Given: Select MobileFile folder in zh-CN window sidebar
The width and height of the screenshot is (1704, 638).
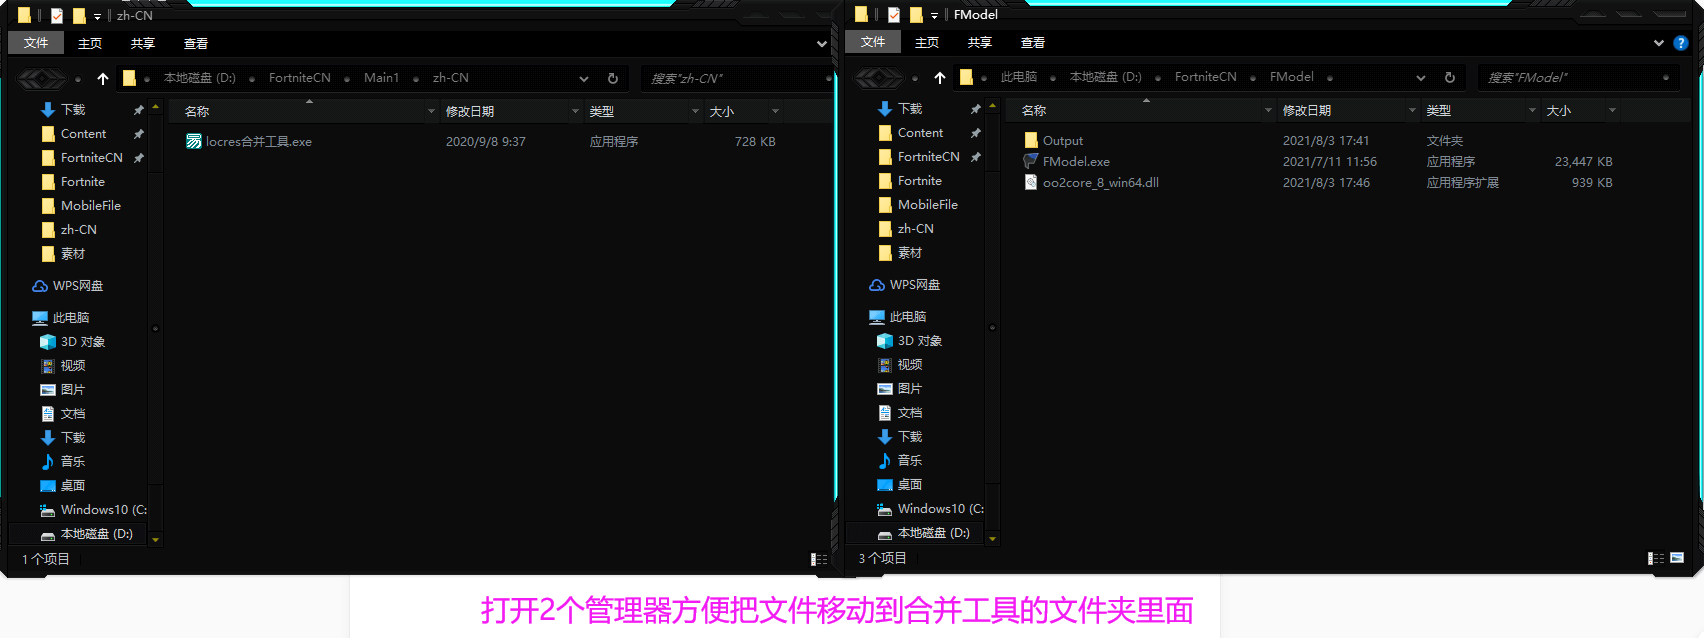Looking at the screenshot, I should click(x=81, y=206).
